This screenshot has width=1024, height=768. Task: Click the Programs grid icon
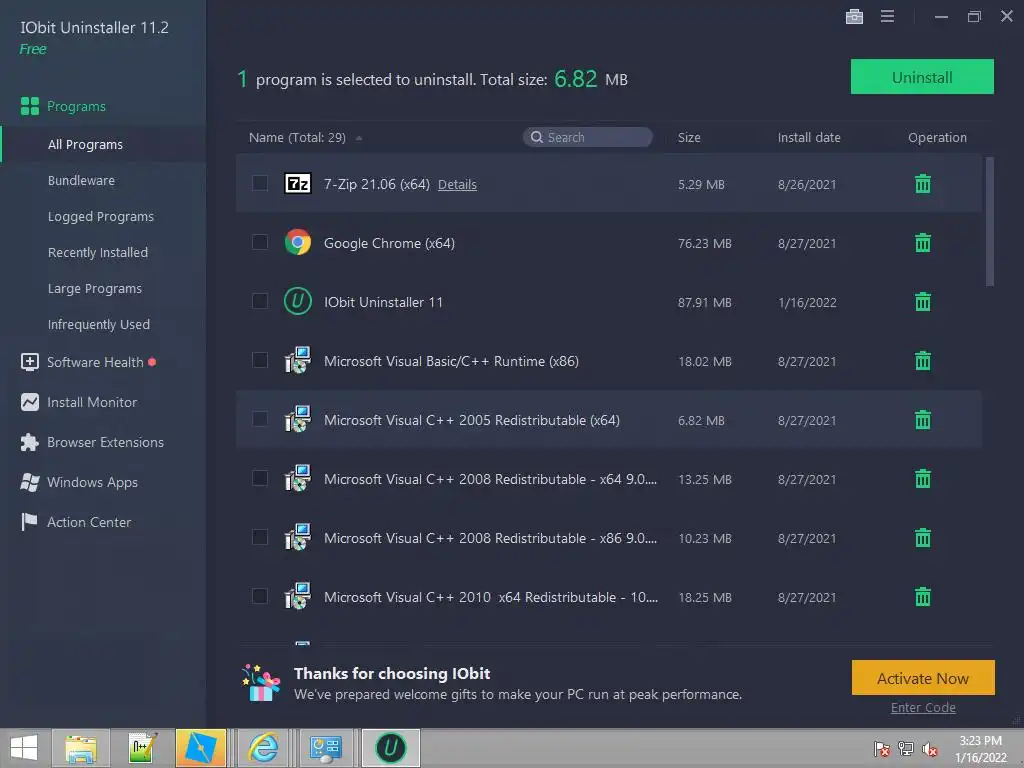pos(29,106)
